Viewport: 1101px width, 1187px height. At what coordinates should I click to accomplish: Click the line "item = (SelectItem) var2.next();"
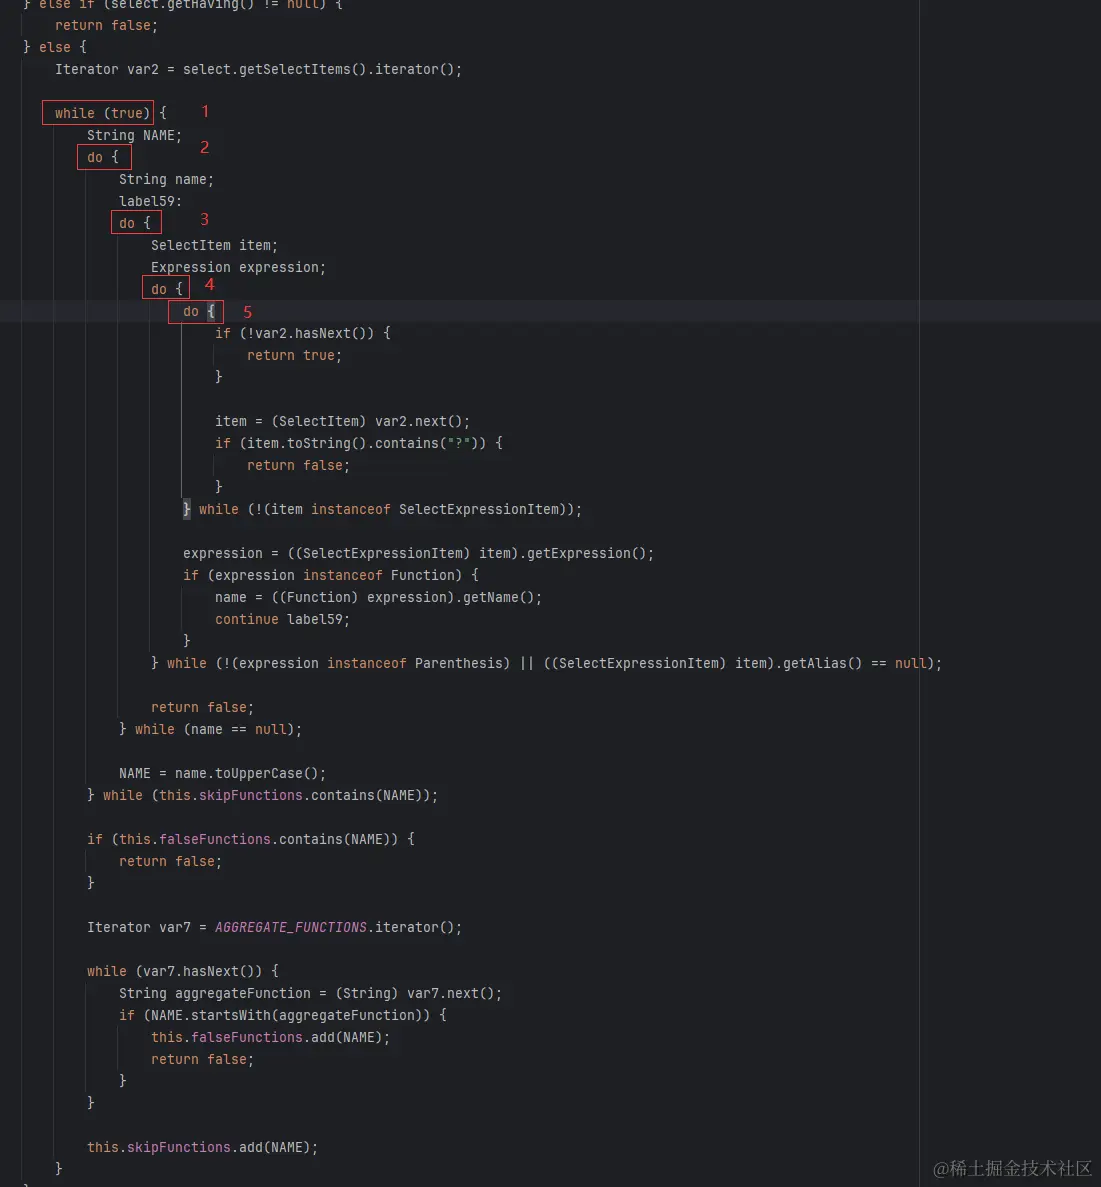click(342, 421)
